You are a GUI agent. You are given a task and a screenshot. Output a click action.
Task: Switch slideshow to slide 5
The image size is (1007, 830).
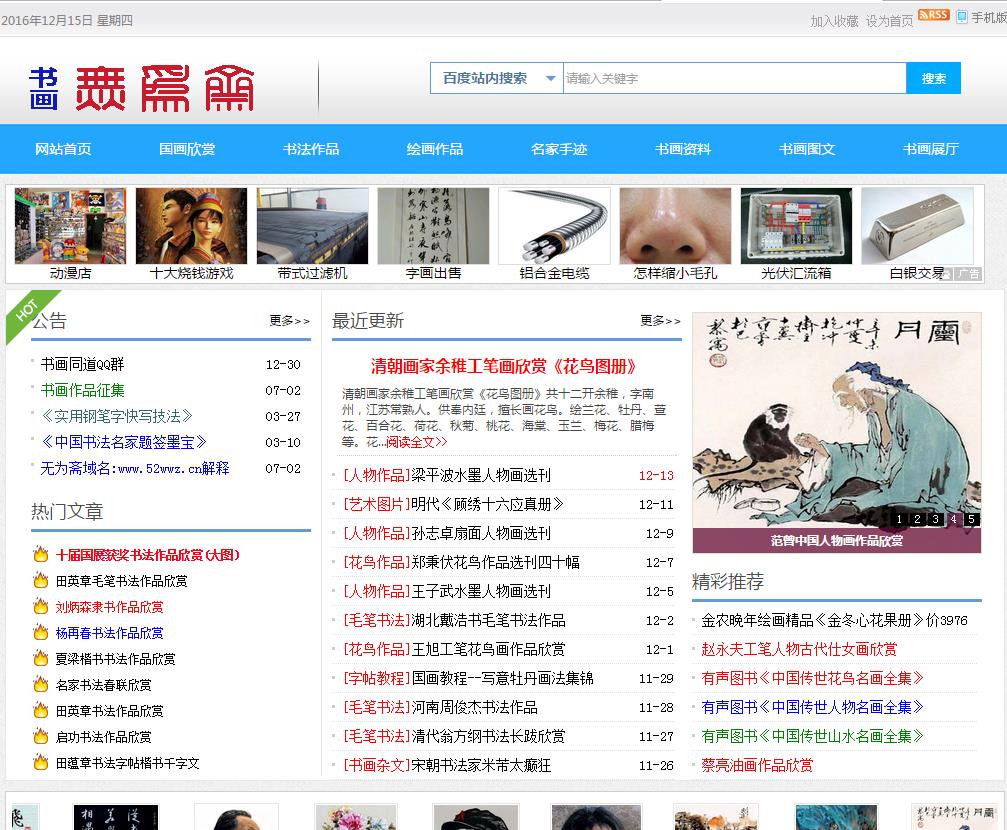click(x=971, y=519)
